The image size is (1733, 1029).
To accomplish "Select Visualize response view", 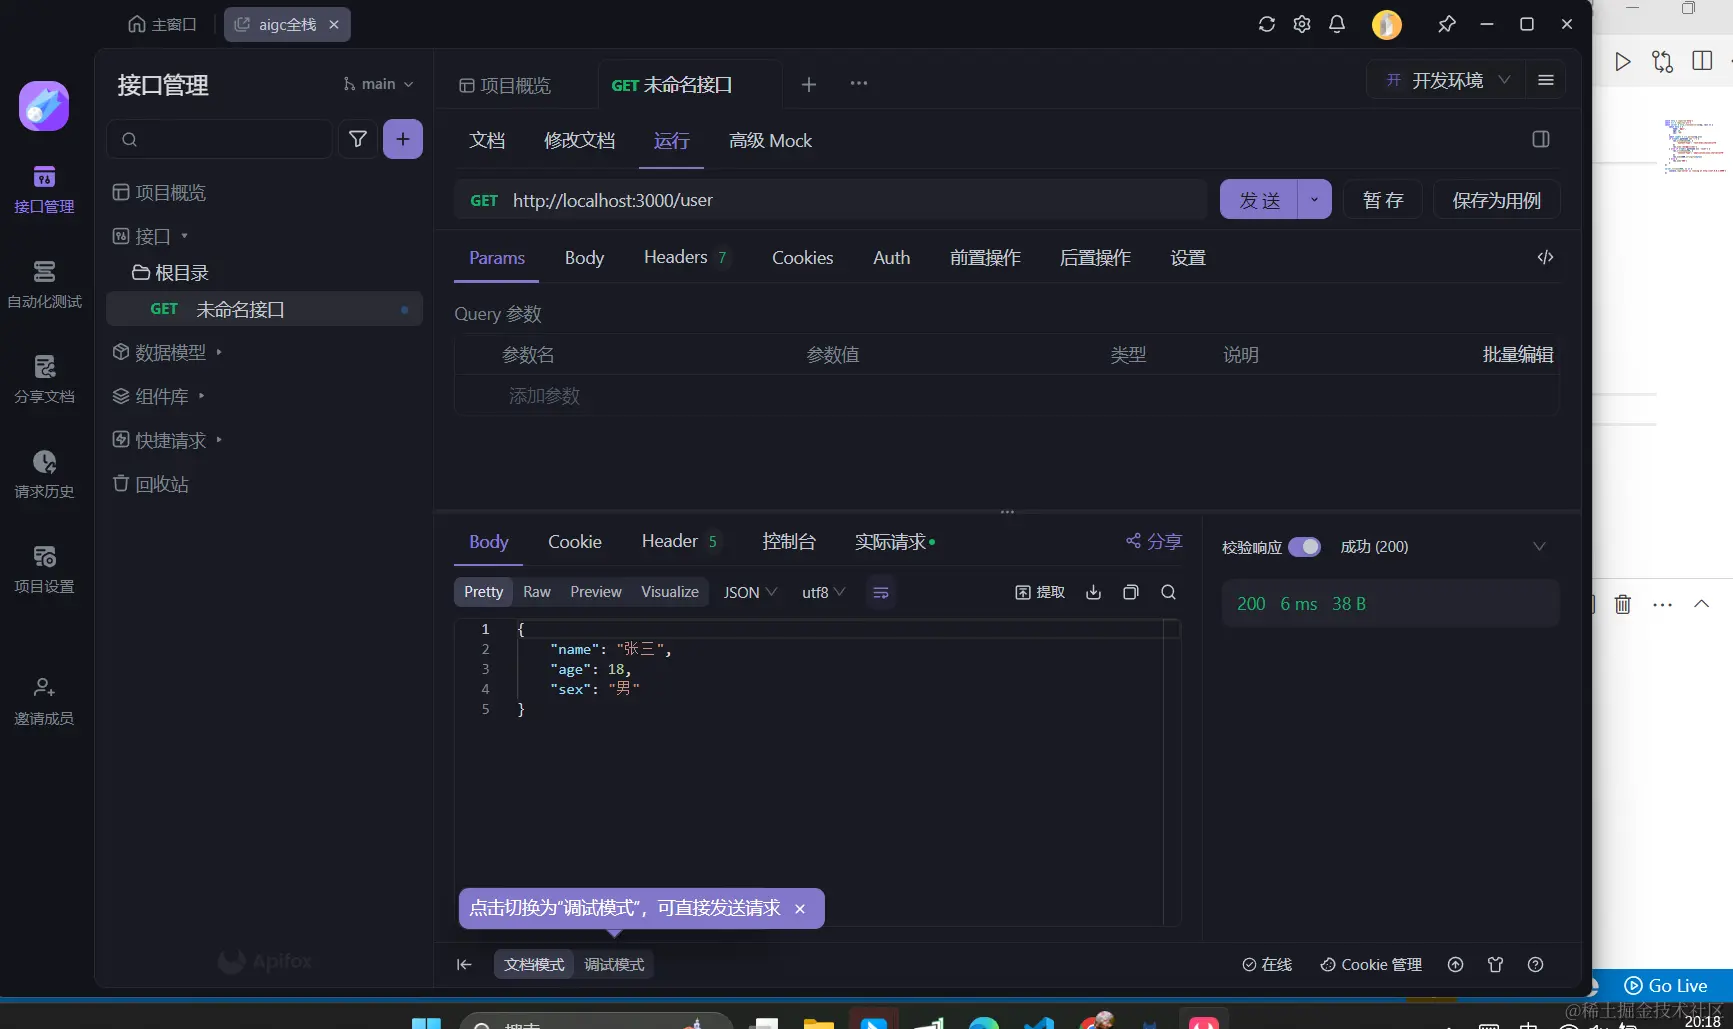I will click(670, 592).
